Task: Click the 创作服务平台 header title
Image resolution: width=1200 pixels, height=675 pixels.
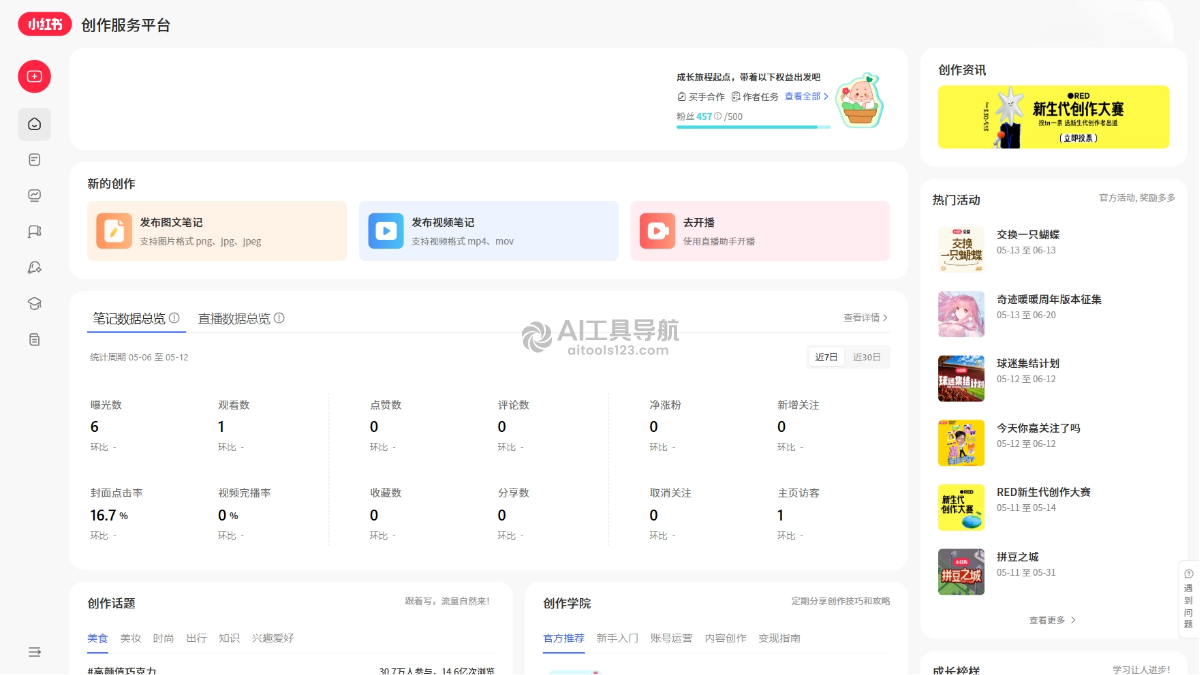Action: click(x=126, y=25)
